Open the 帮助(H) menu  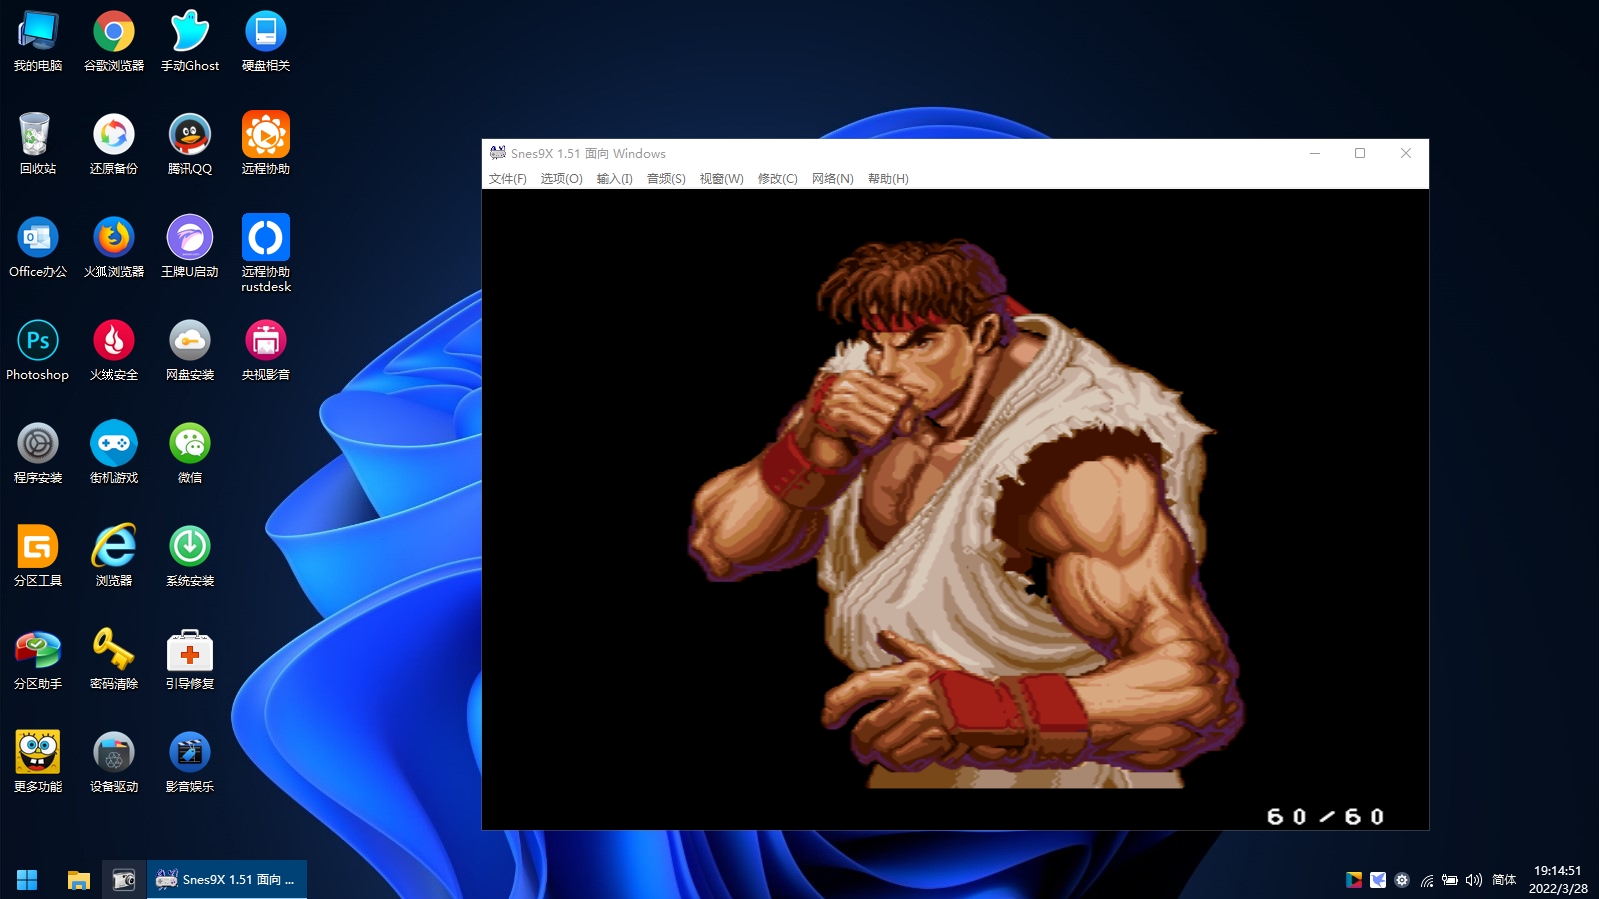[888, 179]
